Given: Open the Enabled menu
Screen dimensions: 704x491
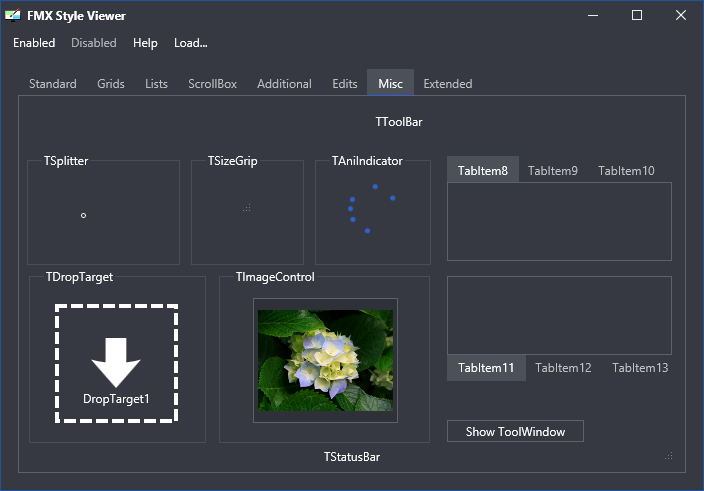Looking at the screenshot, I should [34, 43].
